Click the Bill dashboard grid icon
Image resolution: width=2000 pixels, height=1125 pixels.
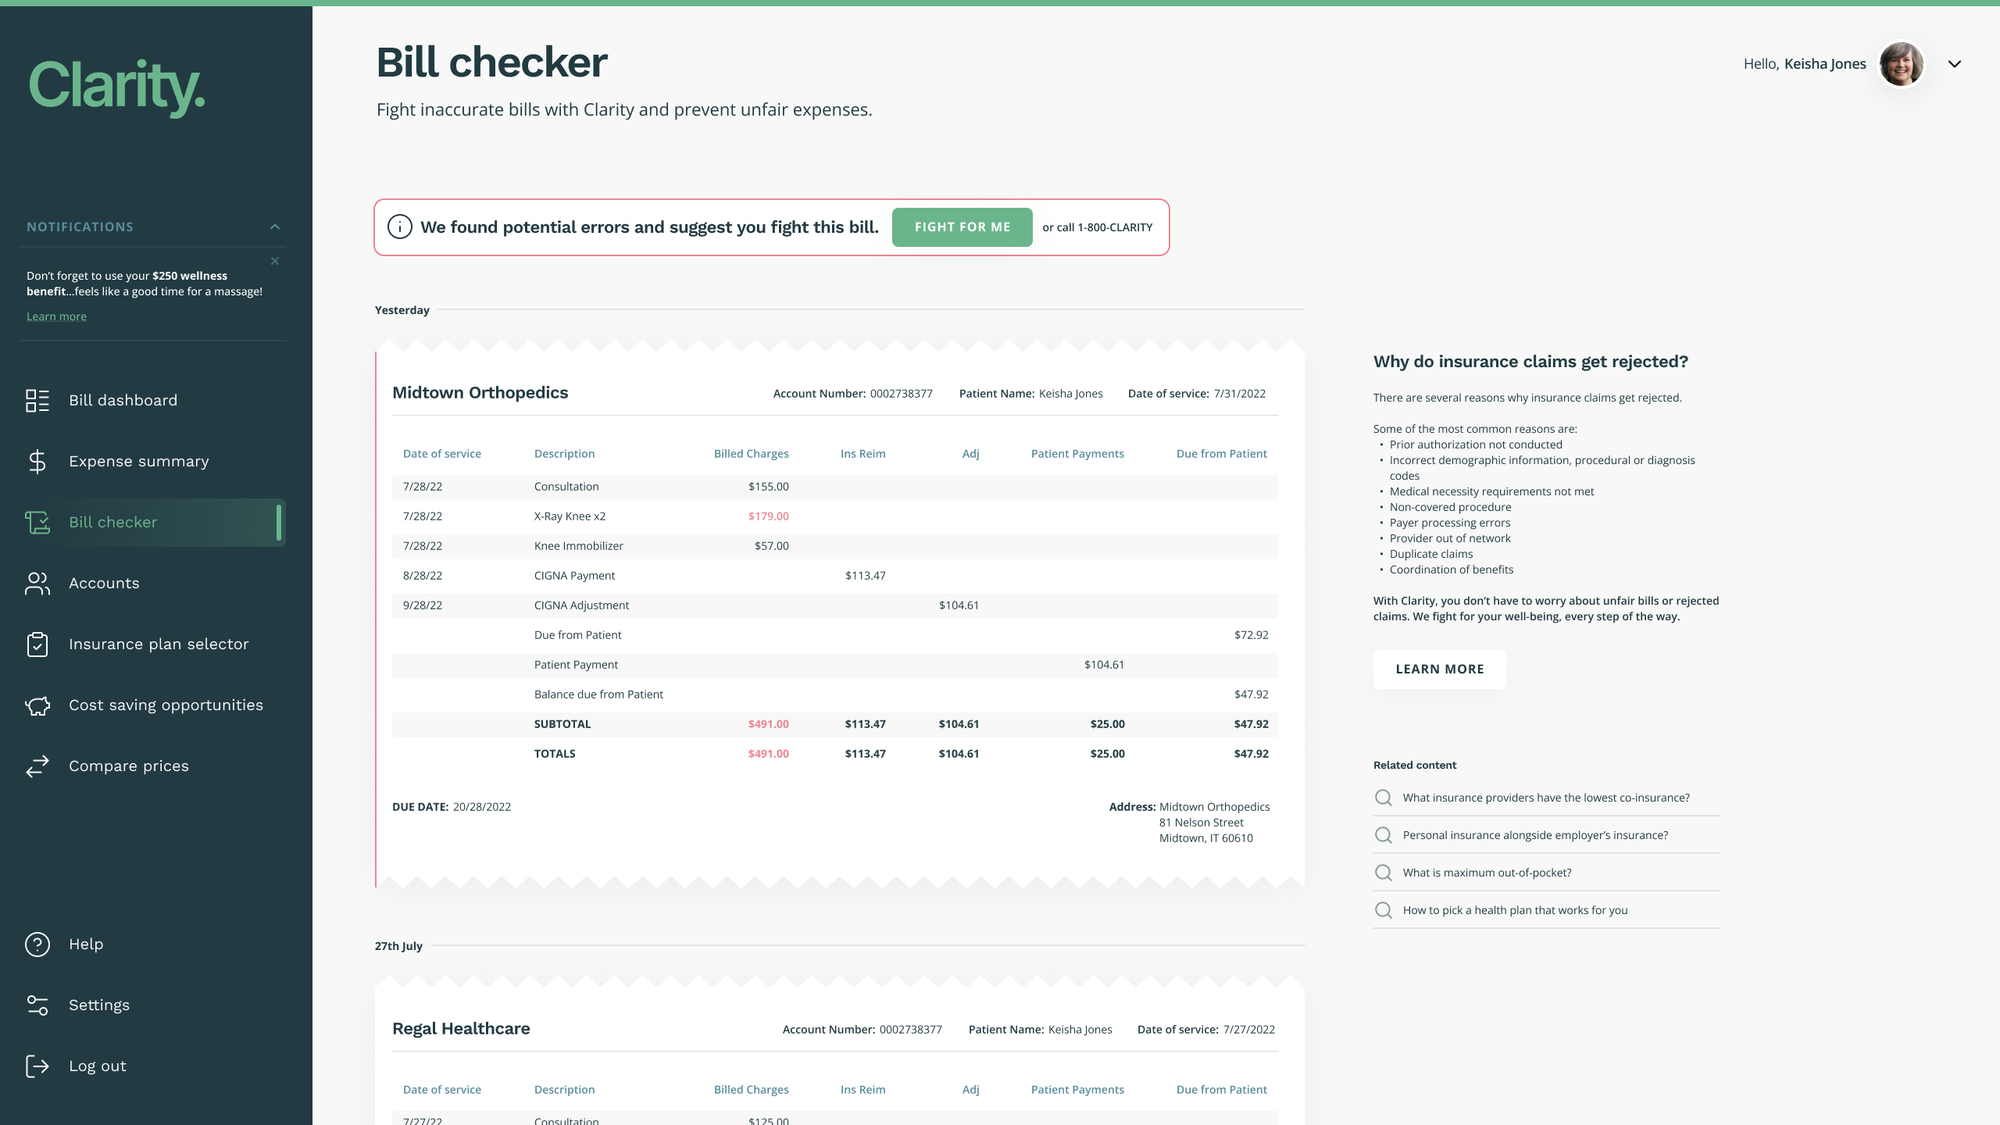pos(37,400)
